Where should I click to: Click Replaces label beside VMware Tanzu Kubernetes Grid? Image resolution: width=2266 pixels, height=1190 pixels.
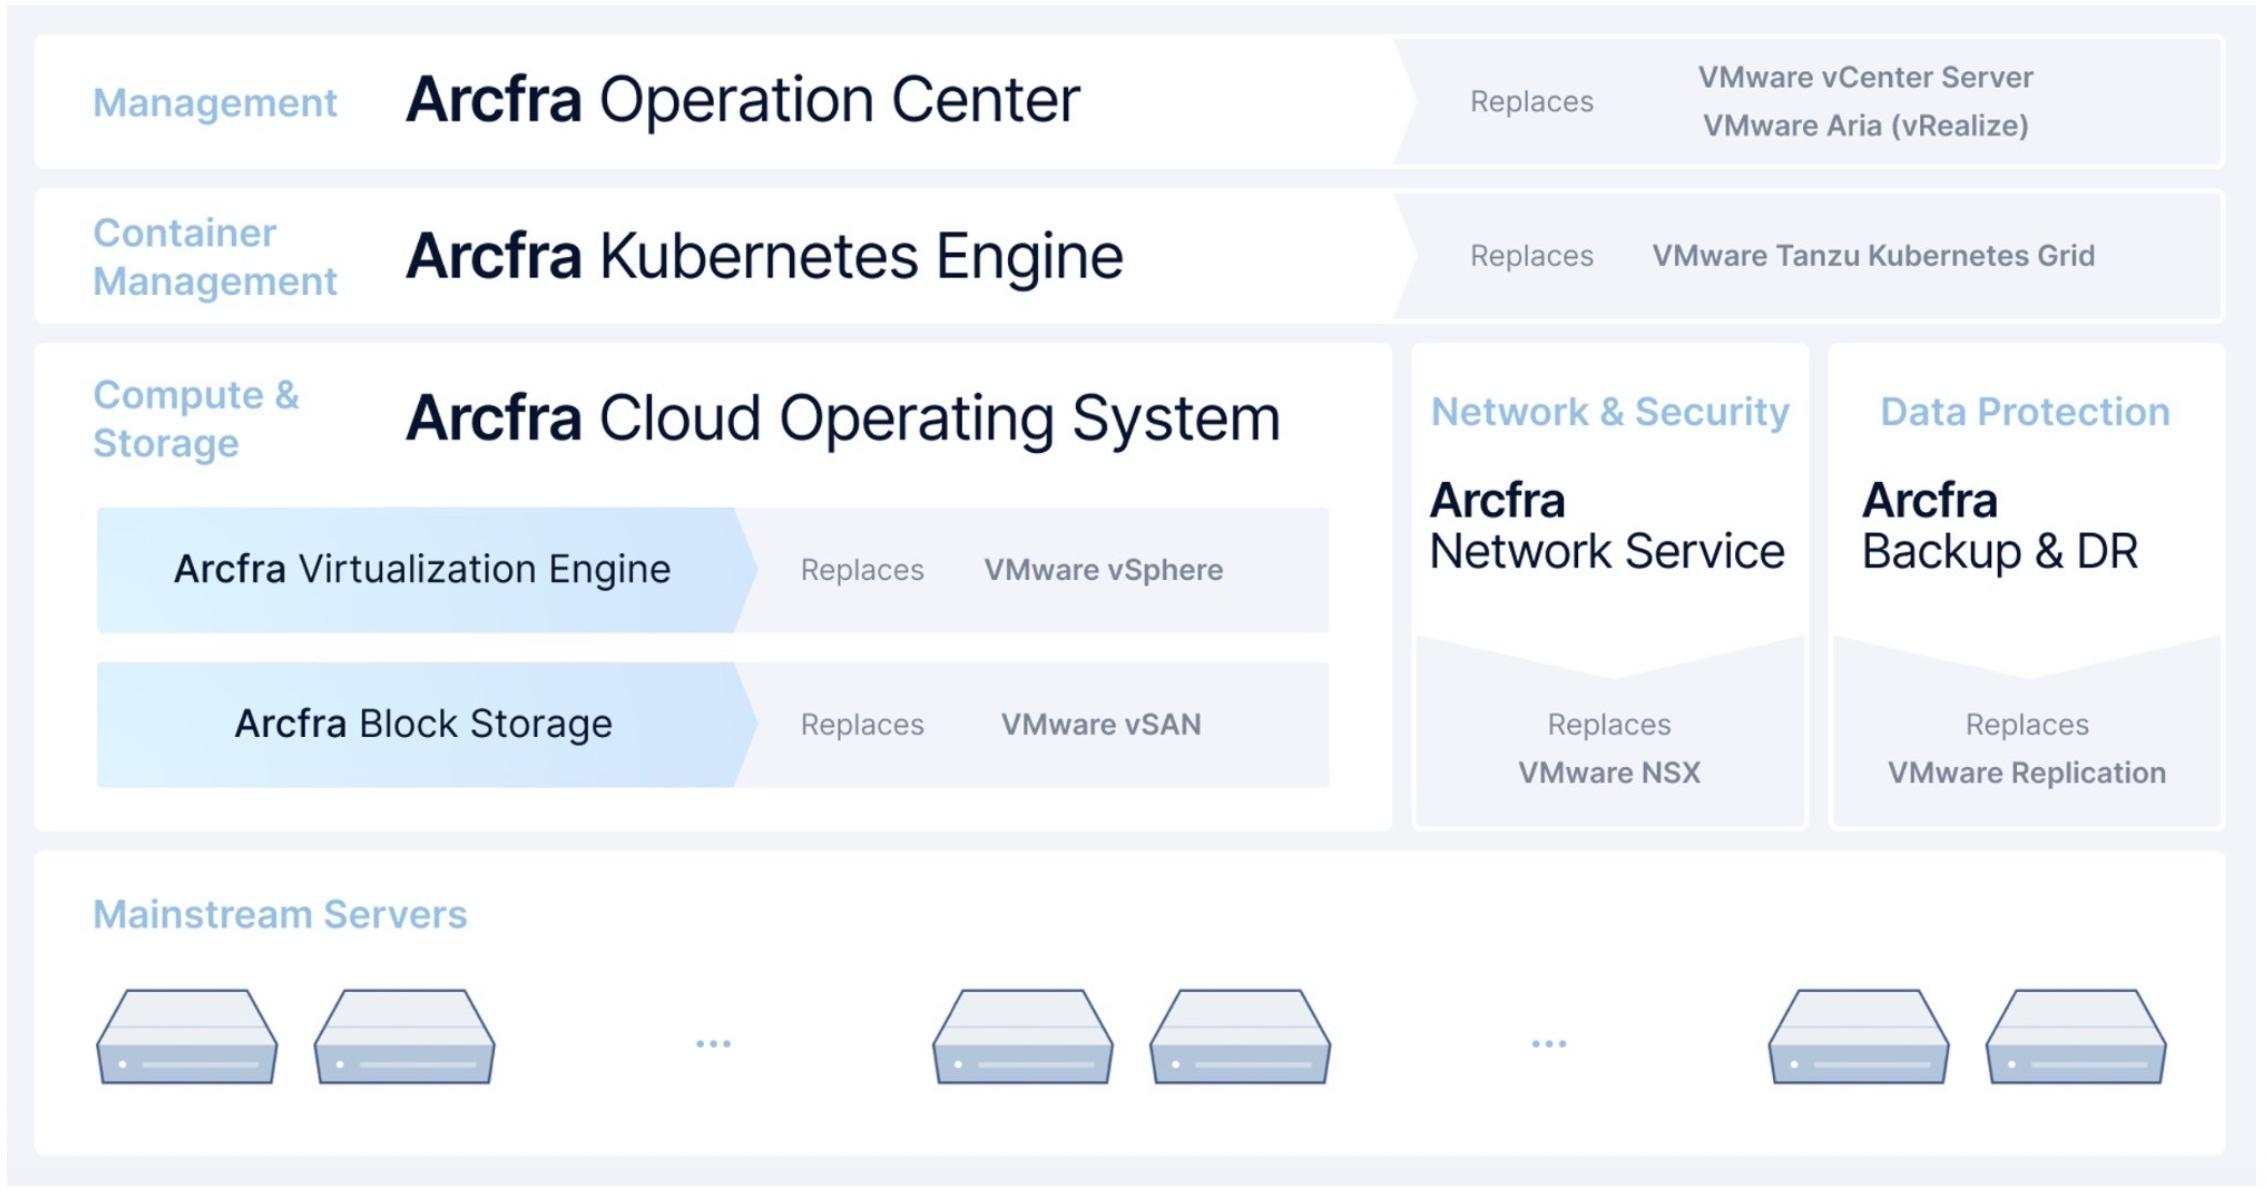(1531, 256)
